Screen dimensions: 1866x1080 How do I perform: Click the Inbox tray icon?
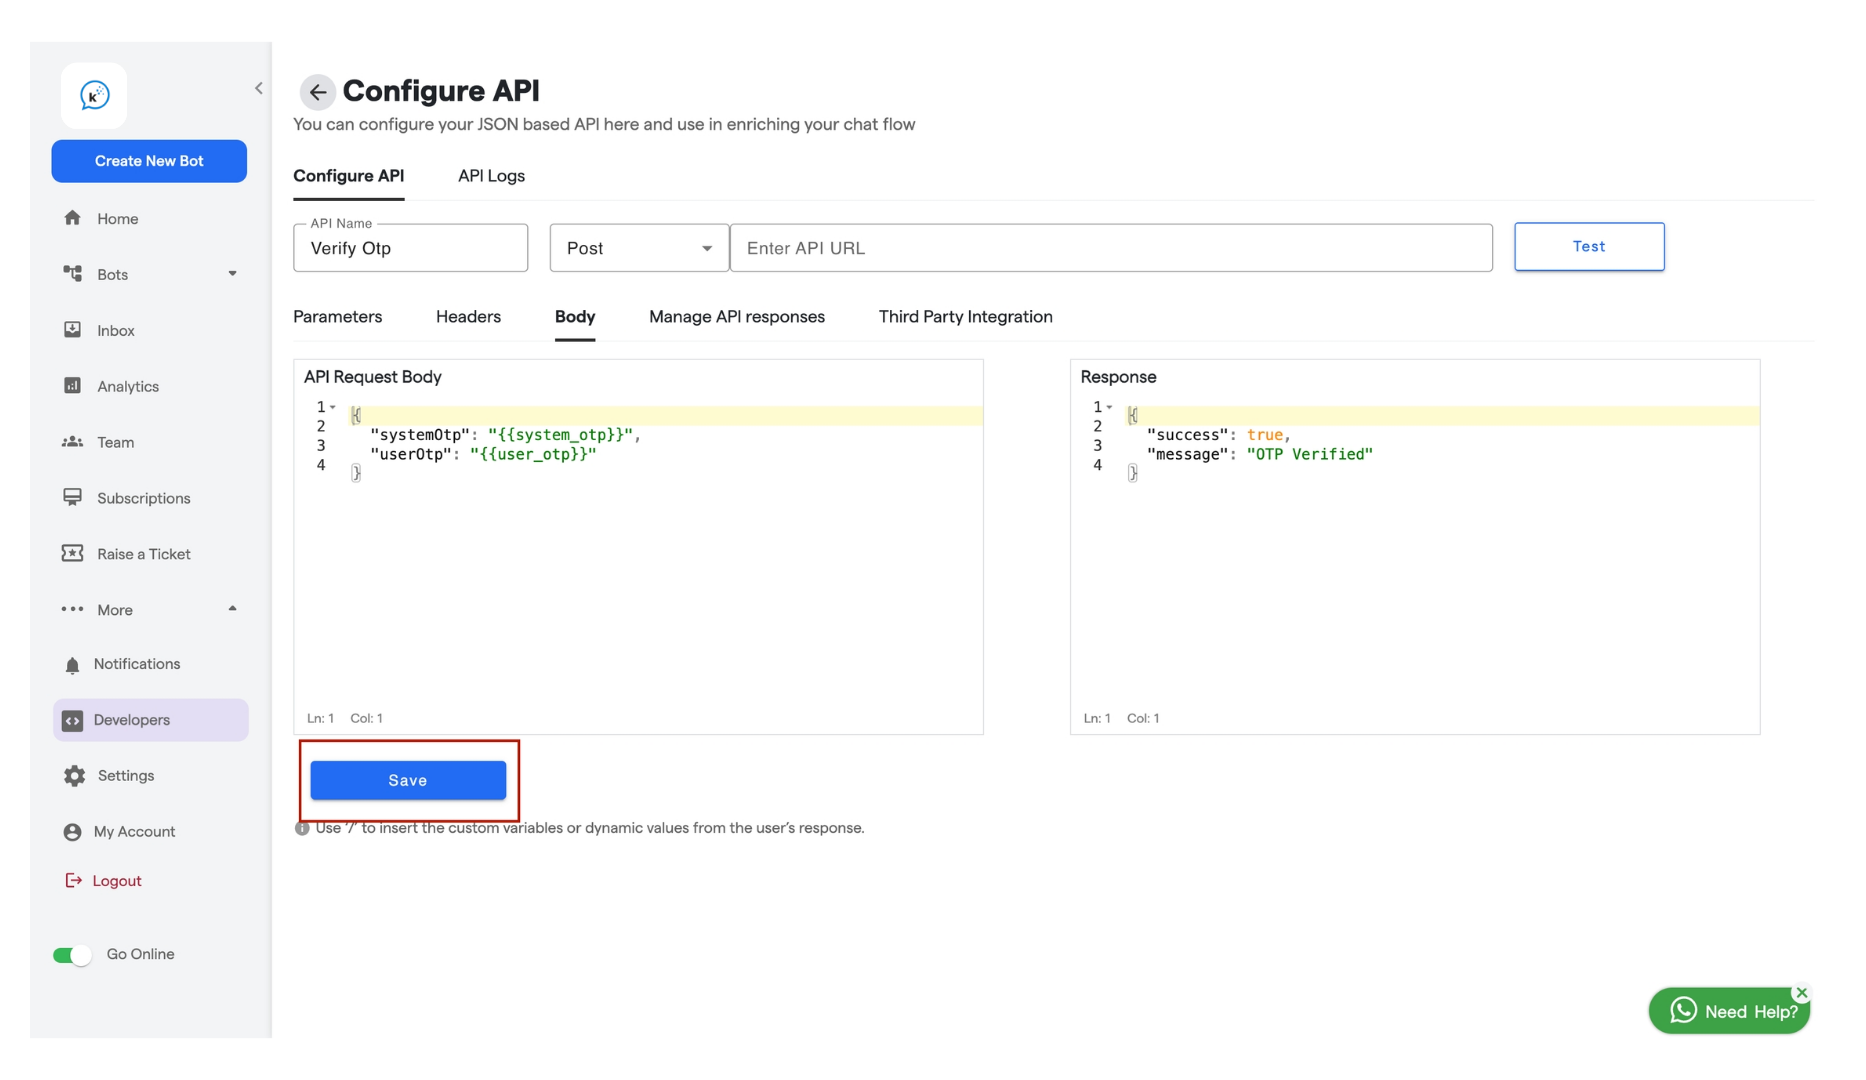pyautogui.click(x=72, y=330)
